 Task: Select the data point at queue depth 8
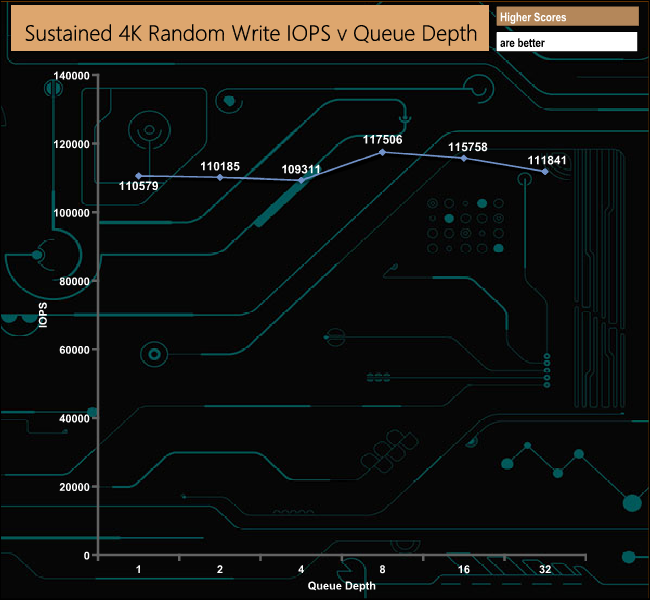(383, 153)
